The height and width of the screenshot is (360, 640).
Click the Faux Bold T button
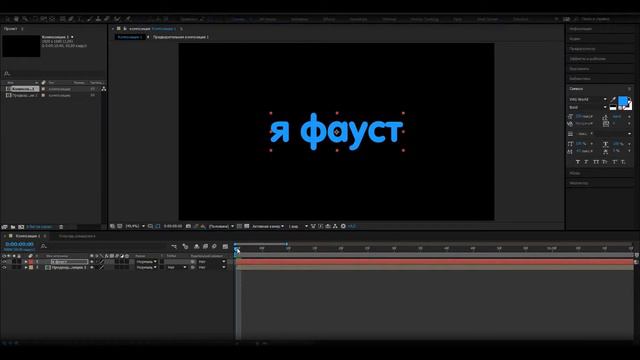pos(578,162)
